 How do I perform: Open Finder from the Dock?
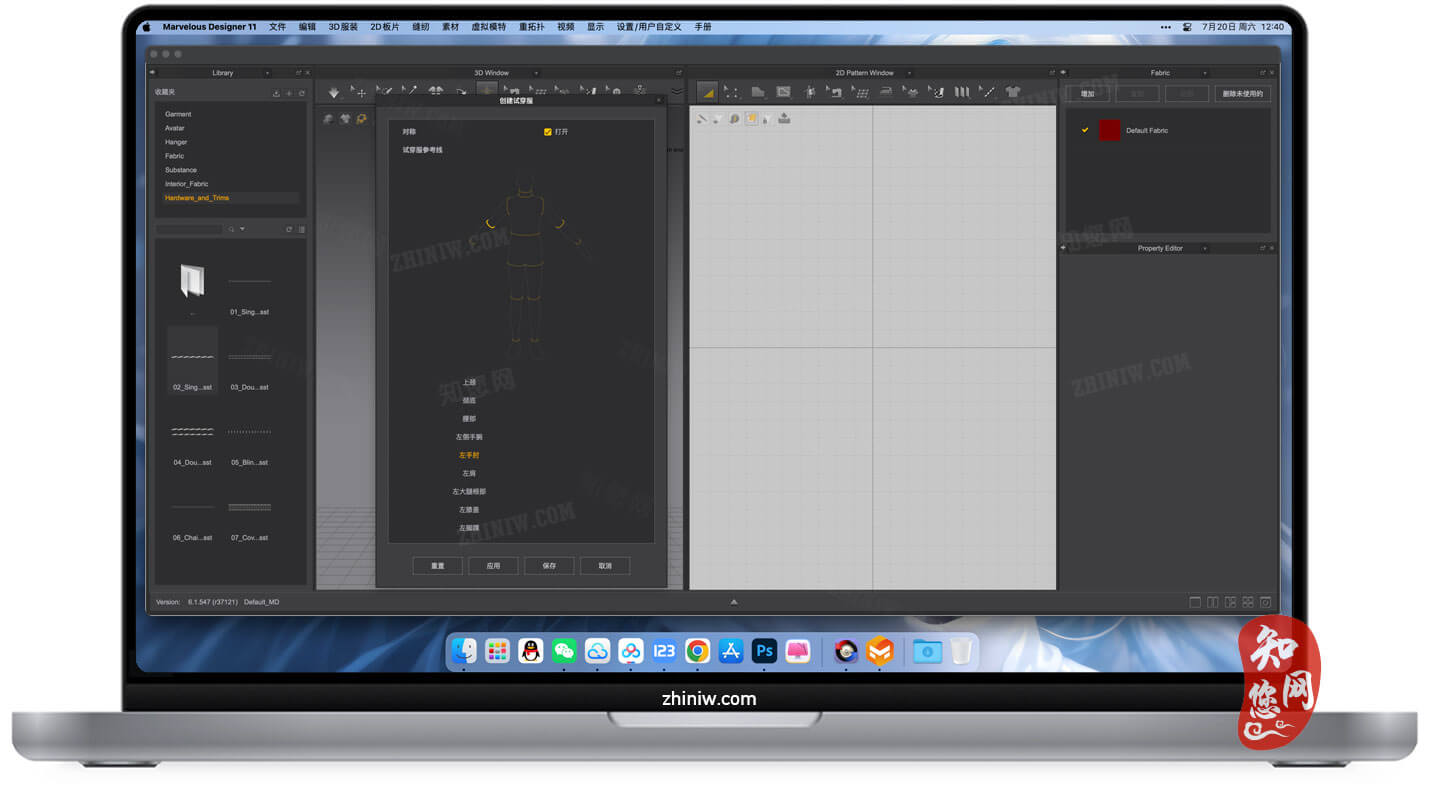pyautogui.click(x=463, y=651)
